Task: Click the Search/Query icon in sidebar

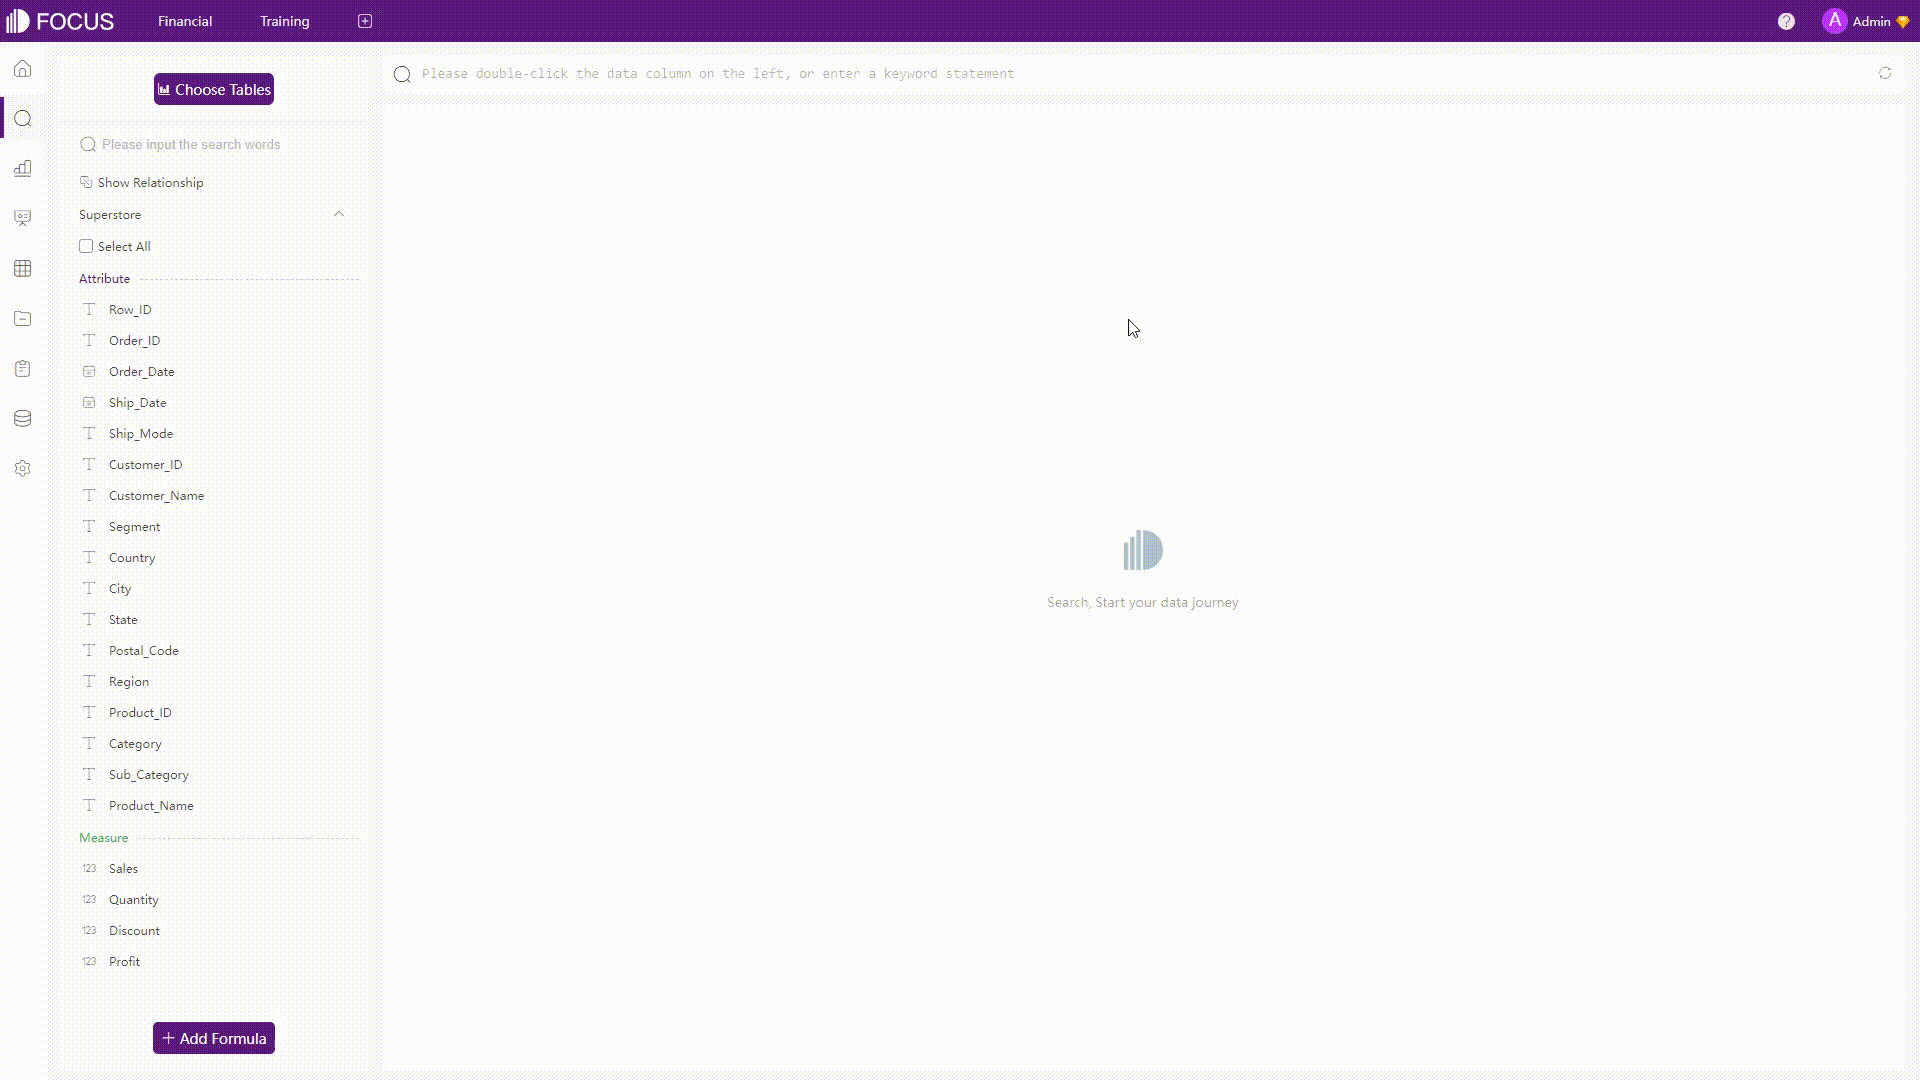Action: coord(22,119)
